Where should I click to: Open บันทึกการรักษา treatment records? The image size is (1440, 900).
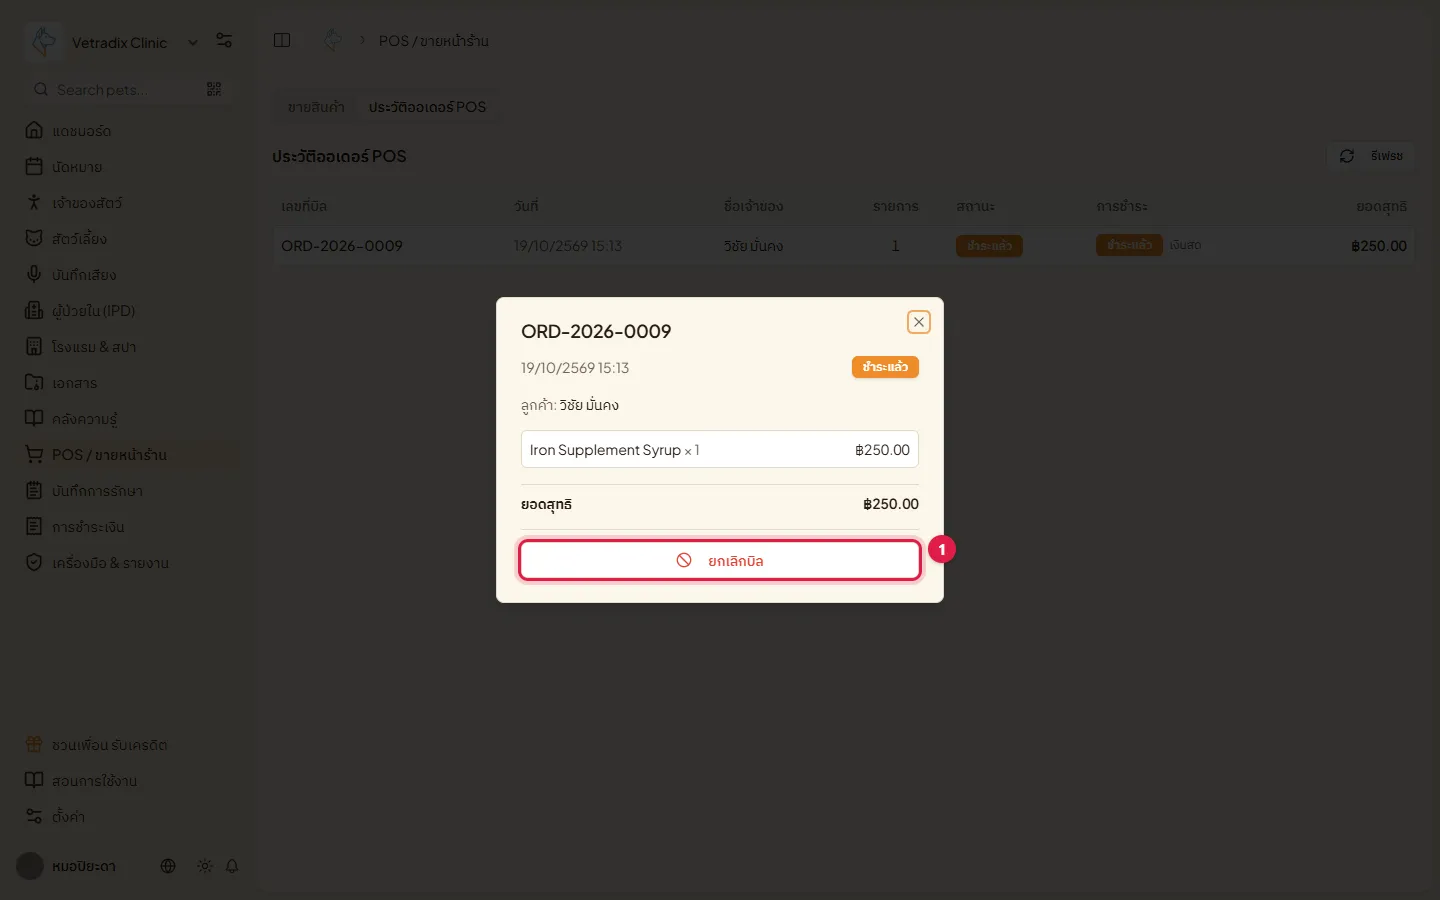(x=130, y=491)
